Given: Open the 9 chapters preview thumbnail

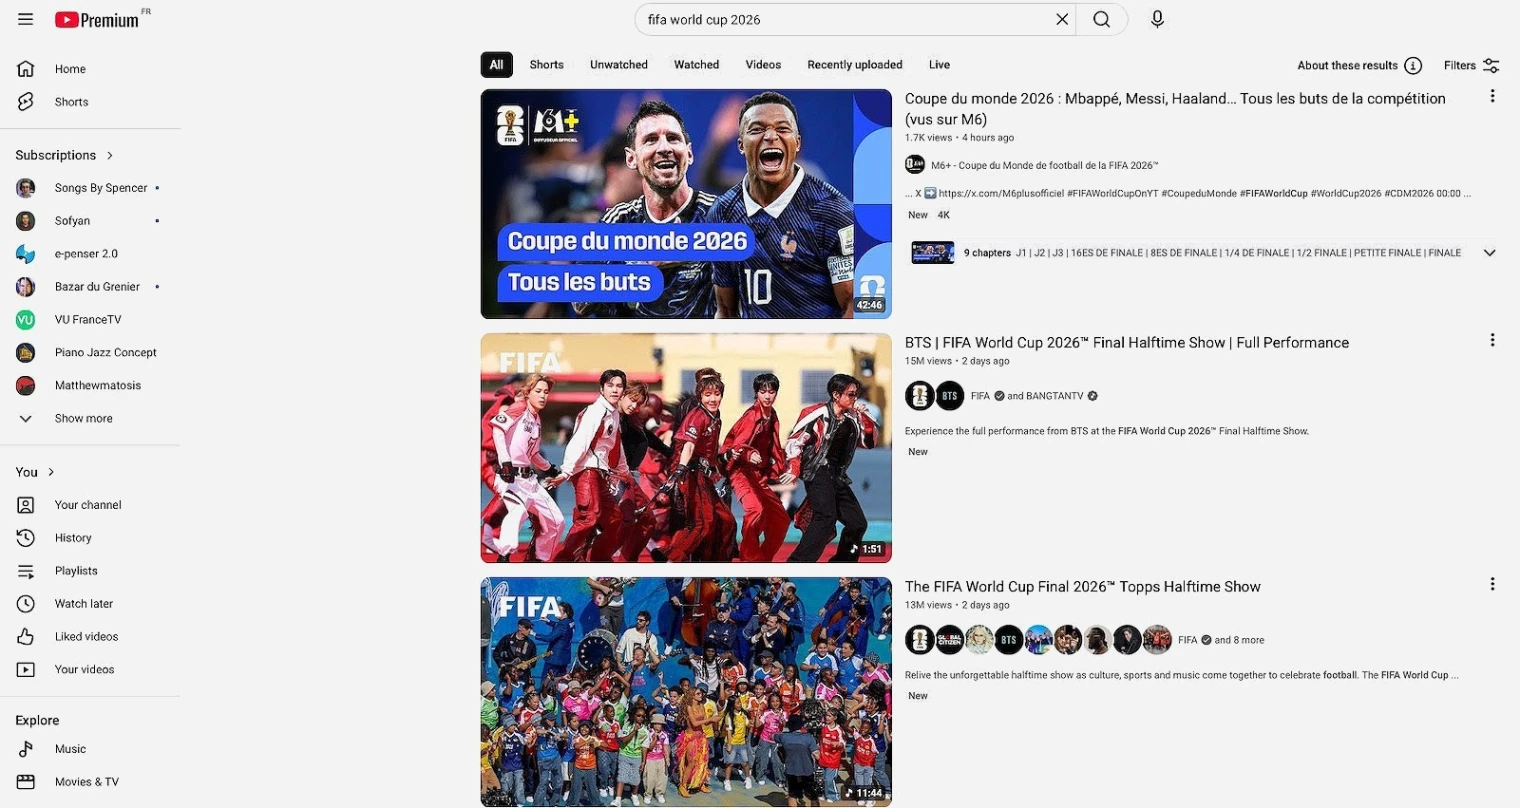Looking at the screenshot, I should click(933, 253).
